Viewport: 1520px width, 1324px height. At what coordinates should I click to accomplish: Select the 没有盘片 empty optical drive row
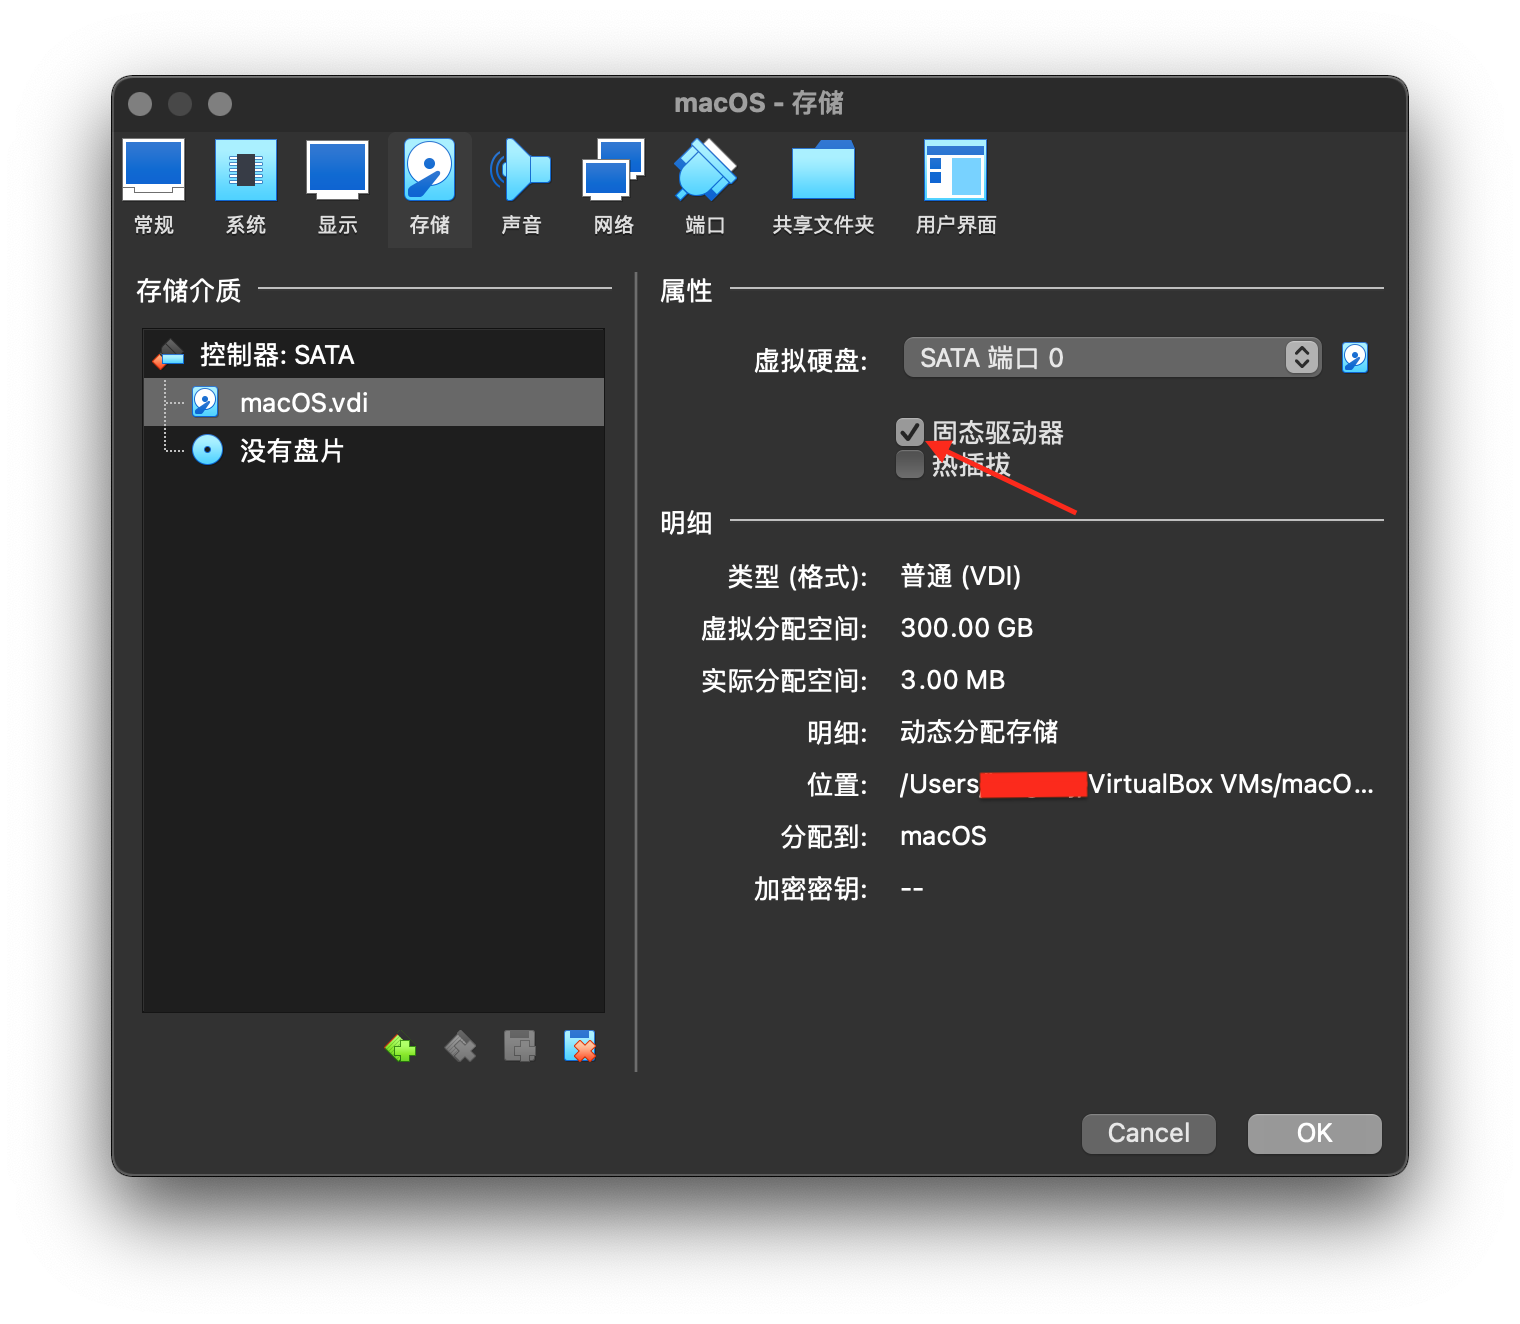374,450
